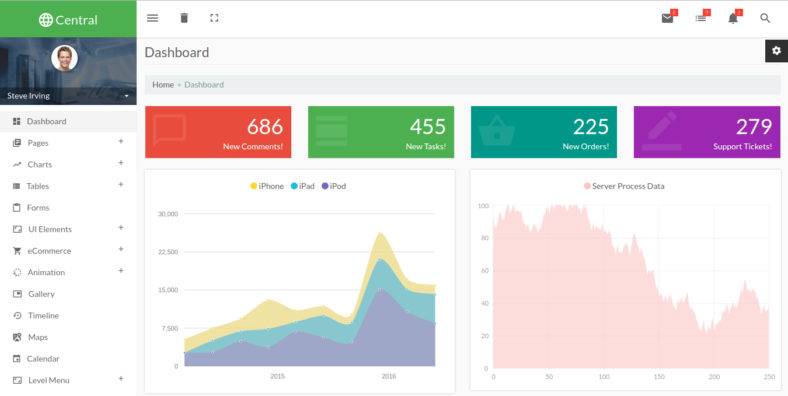Open the Animation sidebar link
Screen dimensions: 788x396
(46, 272)
